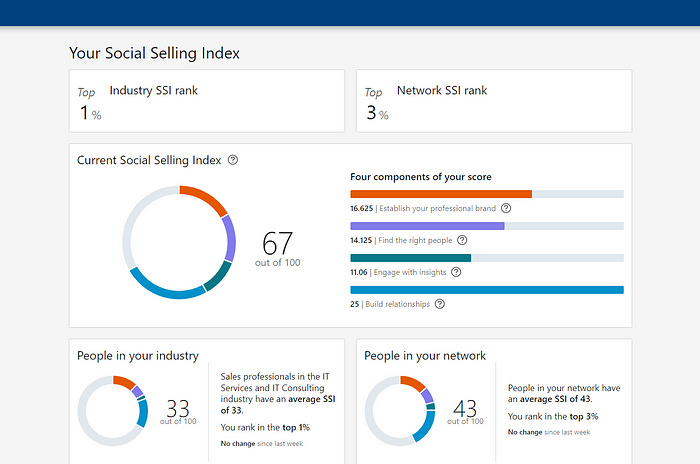
Task: Click the People in your industry donut chart
Action: click(x=113, y=411)
